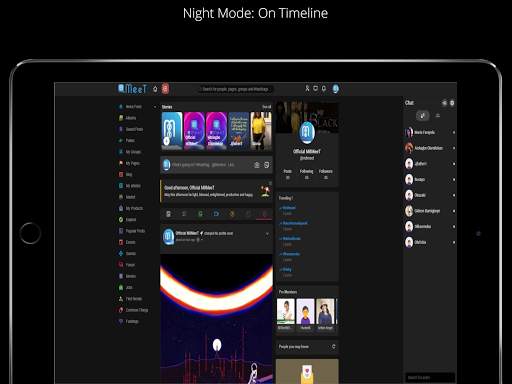The width and height of the screenshot is (512, 384).
Task: Click the first trending hashtag
Action: (x=289, y=208)
